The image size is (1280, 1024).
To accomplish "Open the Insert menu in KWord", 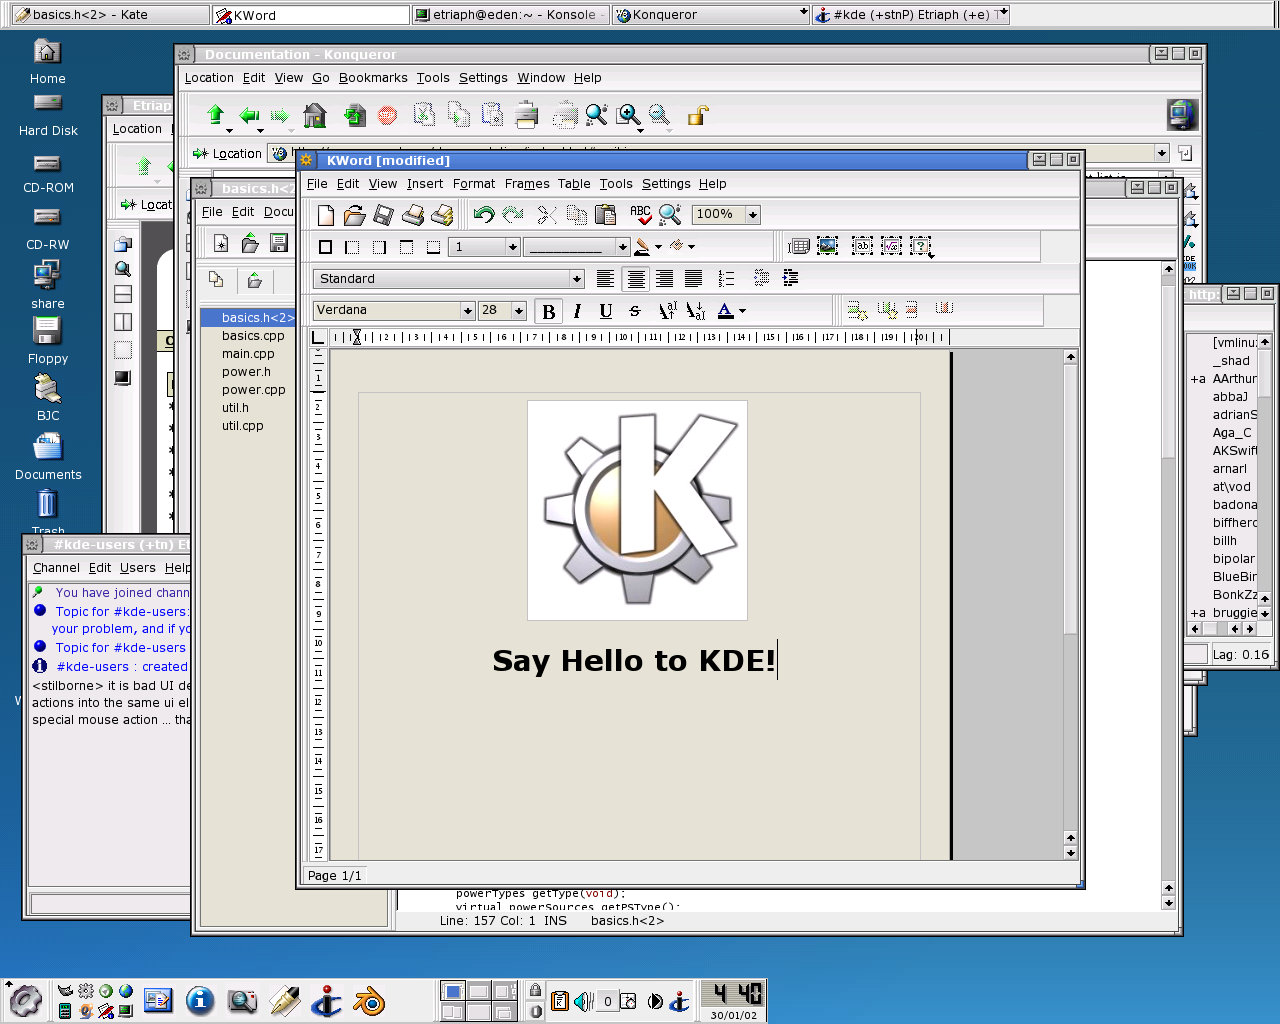I will [x=424, y=184].
